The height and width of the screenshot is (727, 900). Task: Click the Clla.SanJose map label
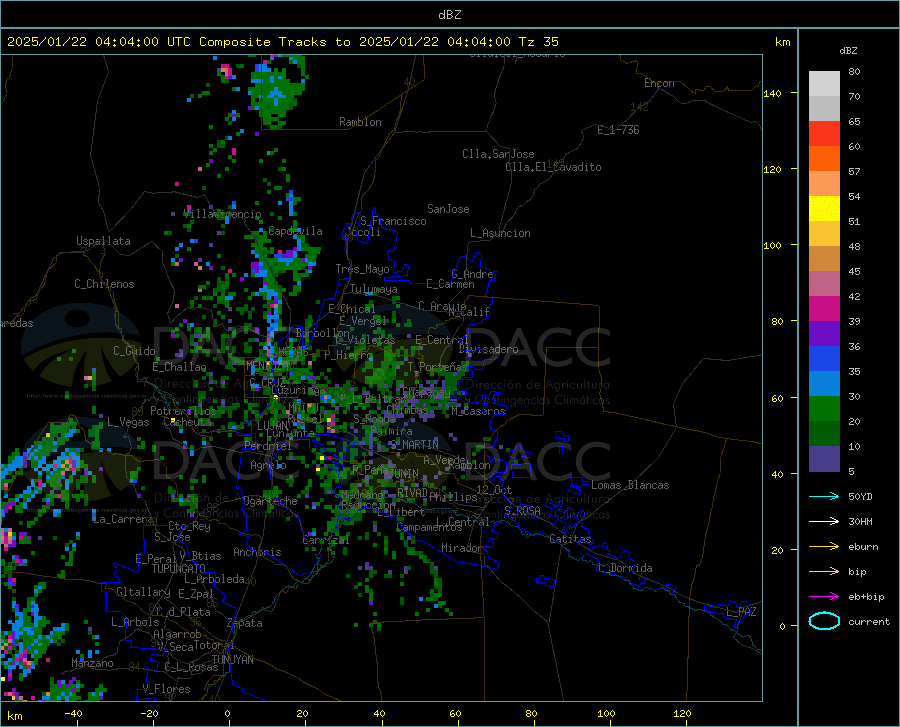pos(498,154)
